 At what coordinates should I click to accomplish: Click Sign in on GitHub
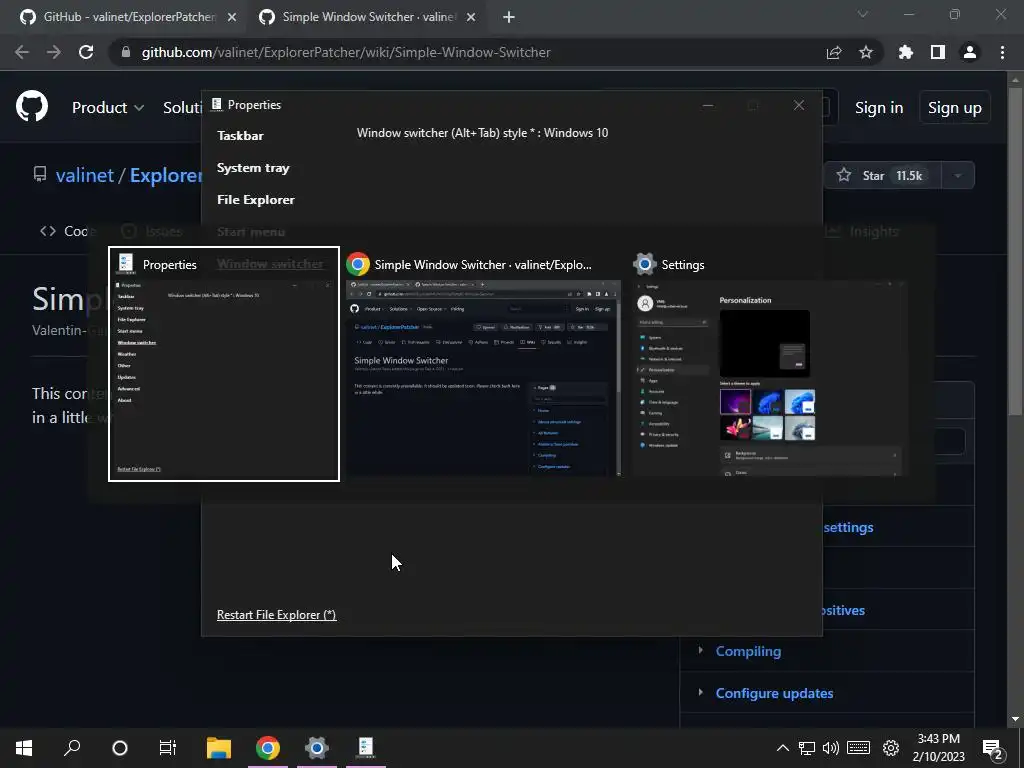click(879, 108)
